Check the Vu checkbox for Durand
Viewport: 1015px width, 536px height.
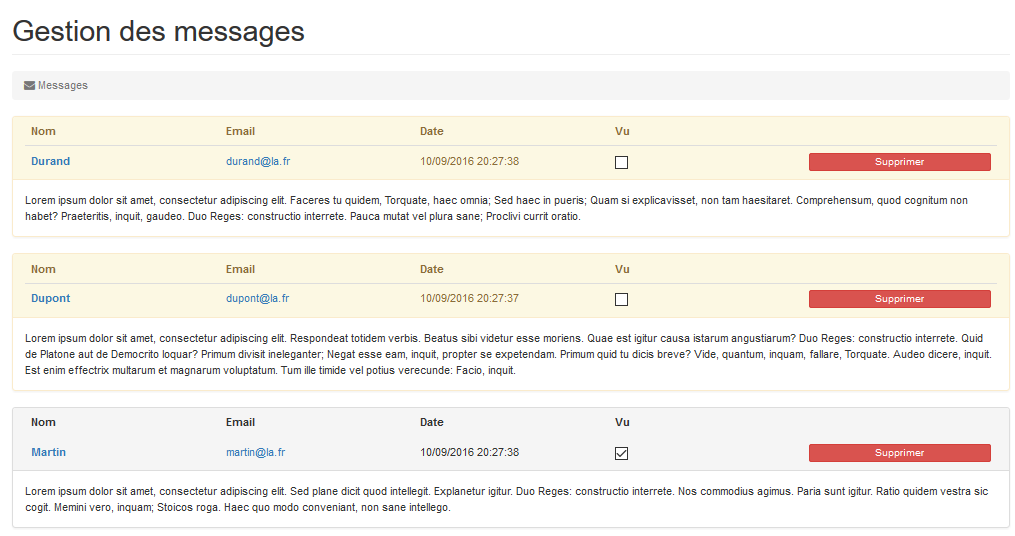click(621, 162)
